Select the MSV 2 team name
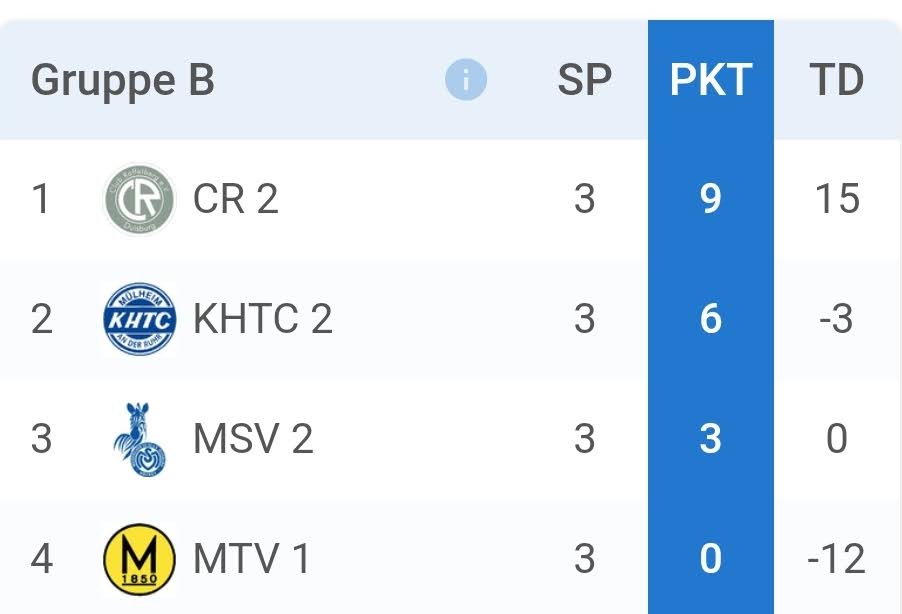Viewport: 902px width, 614px height. tap(253, 439)
